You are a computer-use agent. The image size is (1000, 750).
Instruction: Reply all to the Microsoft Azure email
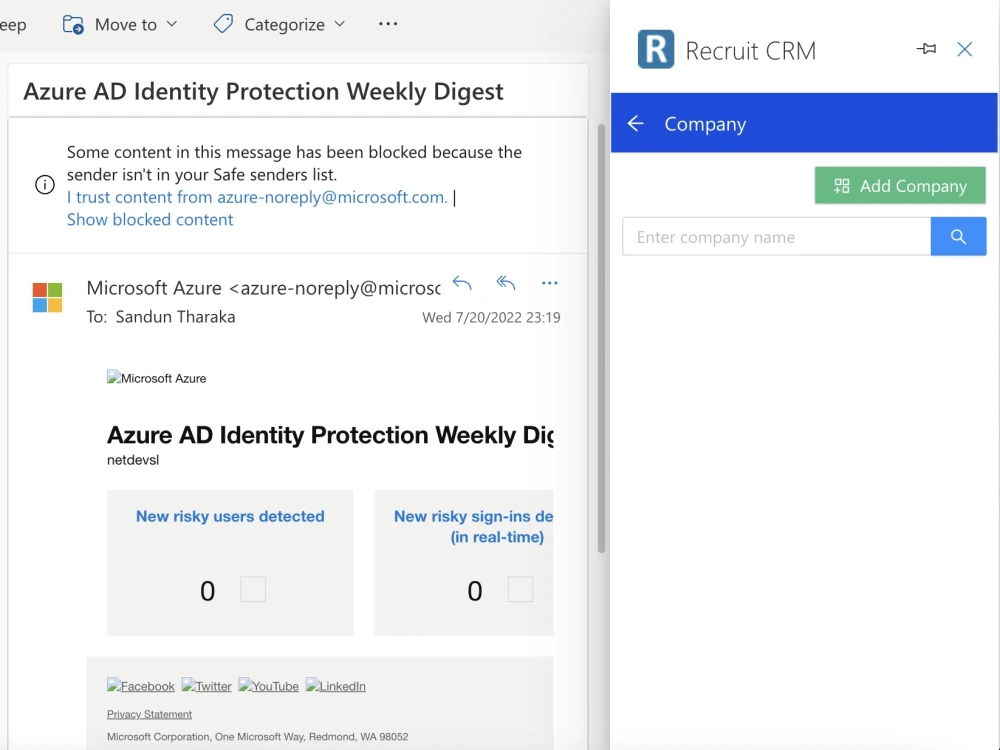point(506,283)
